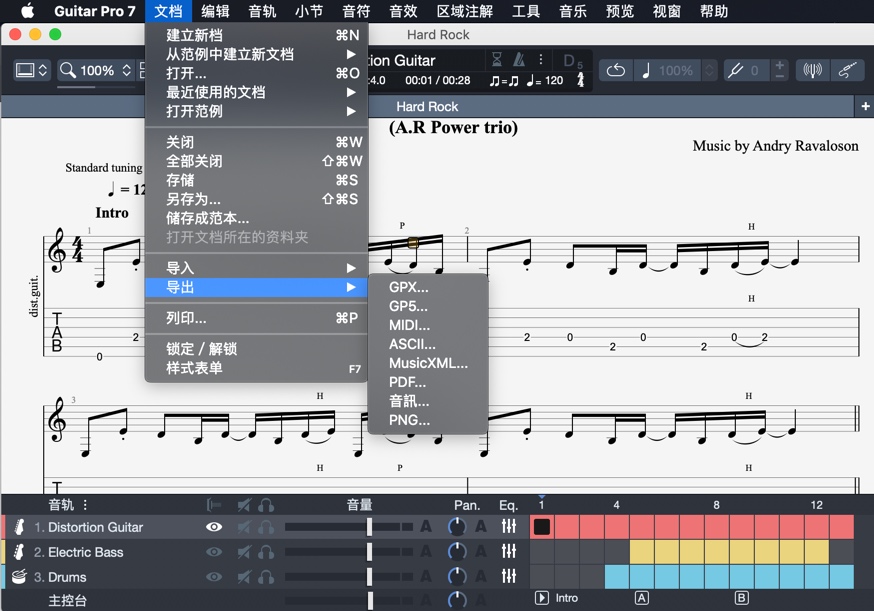Export as MusicXML...
Viewport: 874px width, 611px height.
pyautogui.click(x=428, y=363)
